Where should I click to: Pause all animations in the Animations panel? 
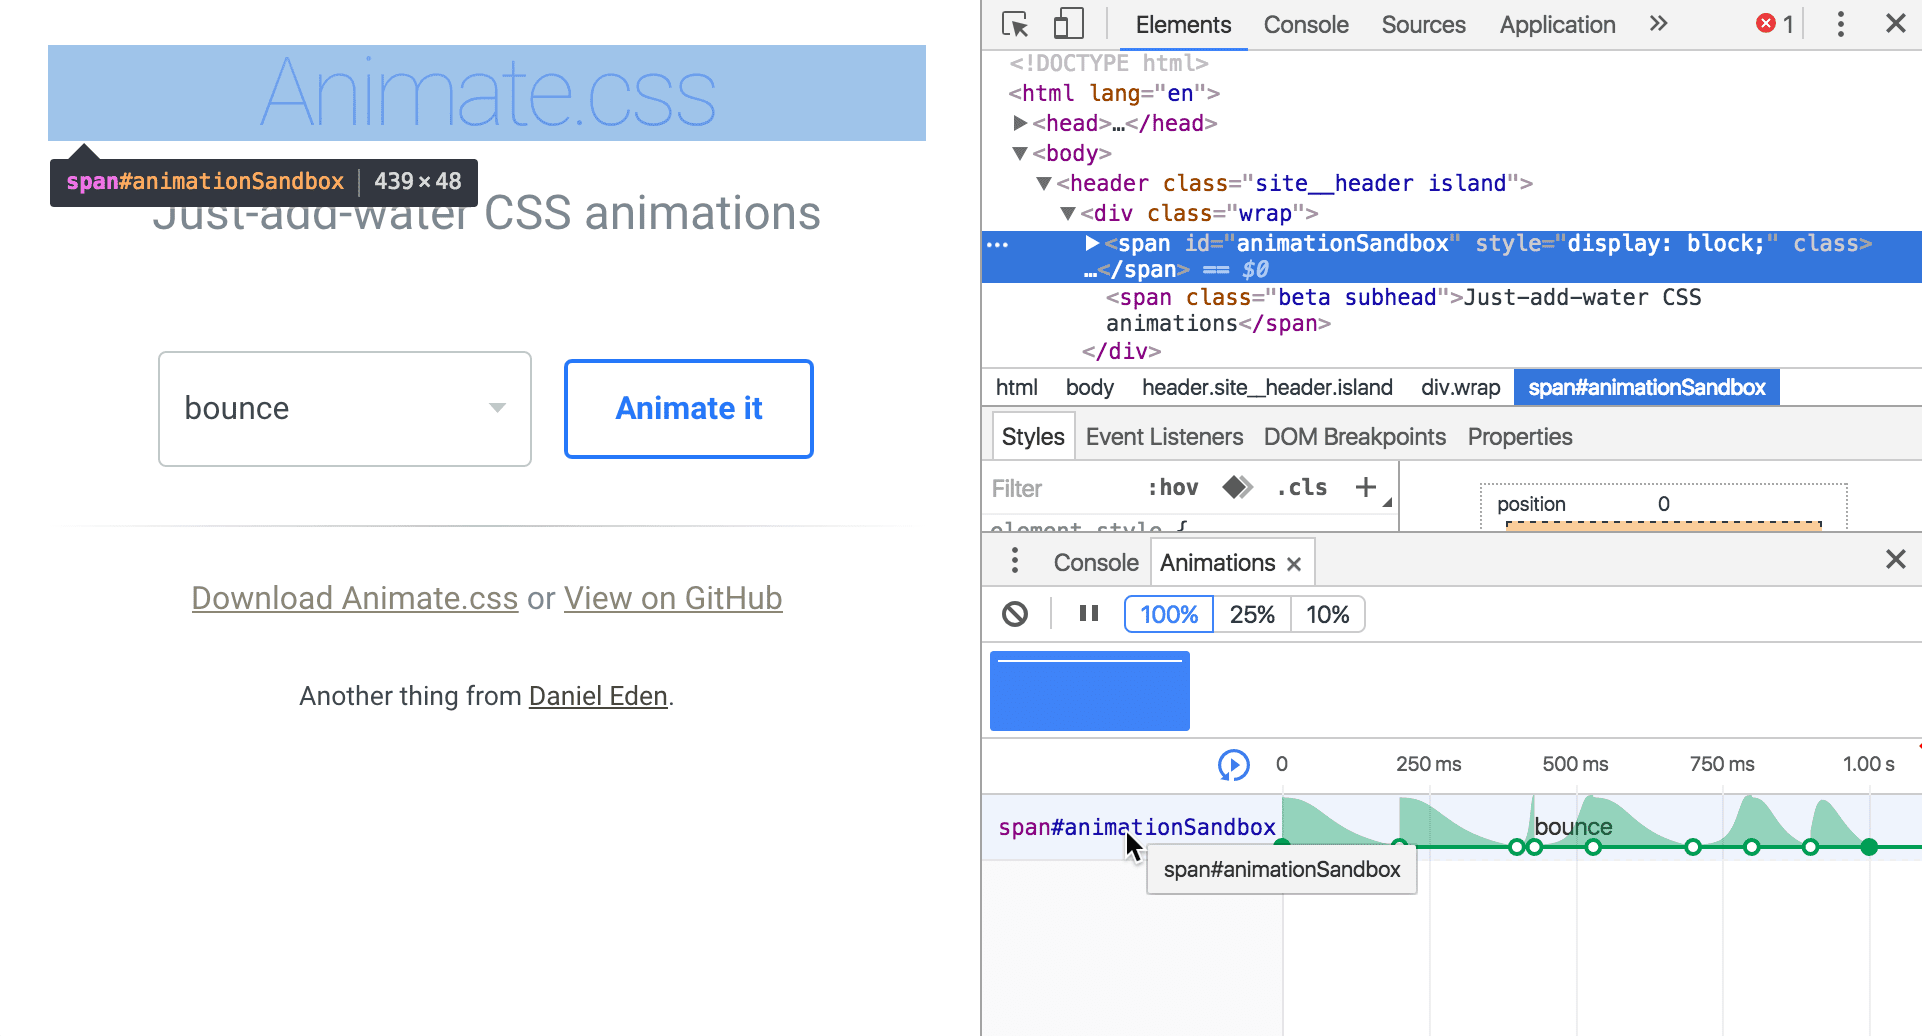point(1088,613)
